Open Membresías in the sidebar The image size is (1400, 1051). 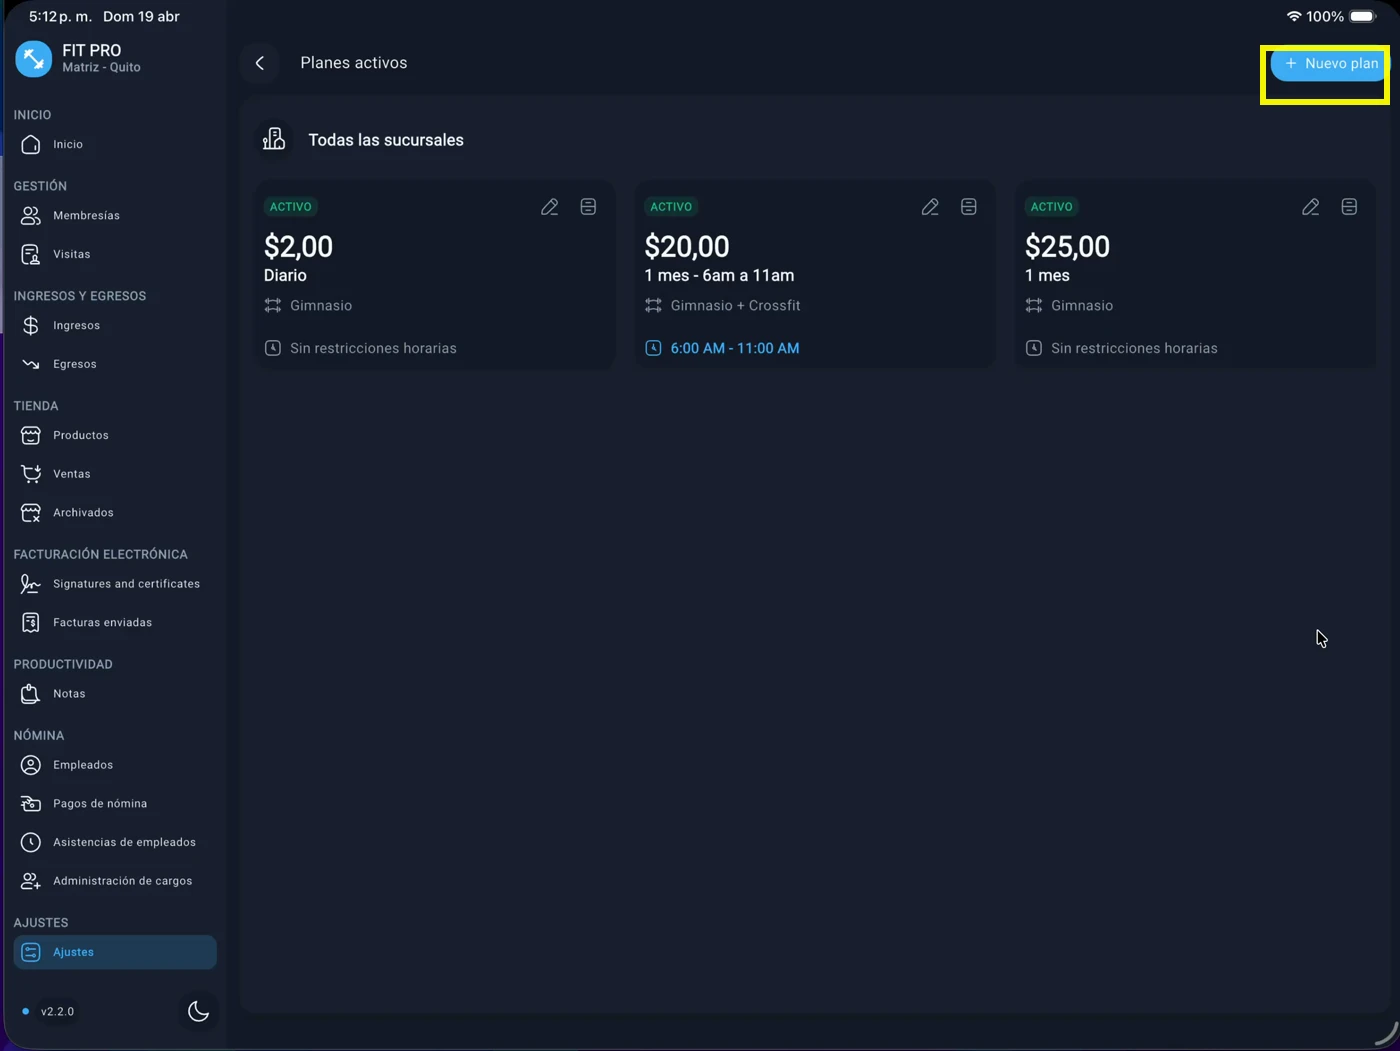click(x=86, y=216)
